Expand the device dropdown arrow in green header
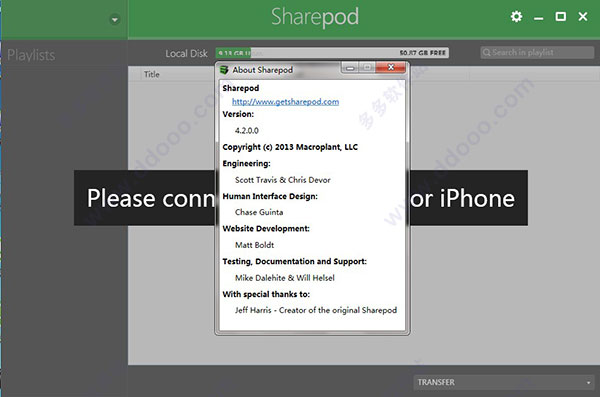 click(114, 19)
